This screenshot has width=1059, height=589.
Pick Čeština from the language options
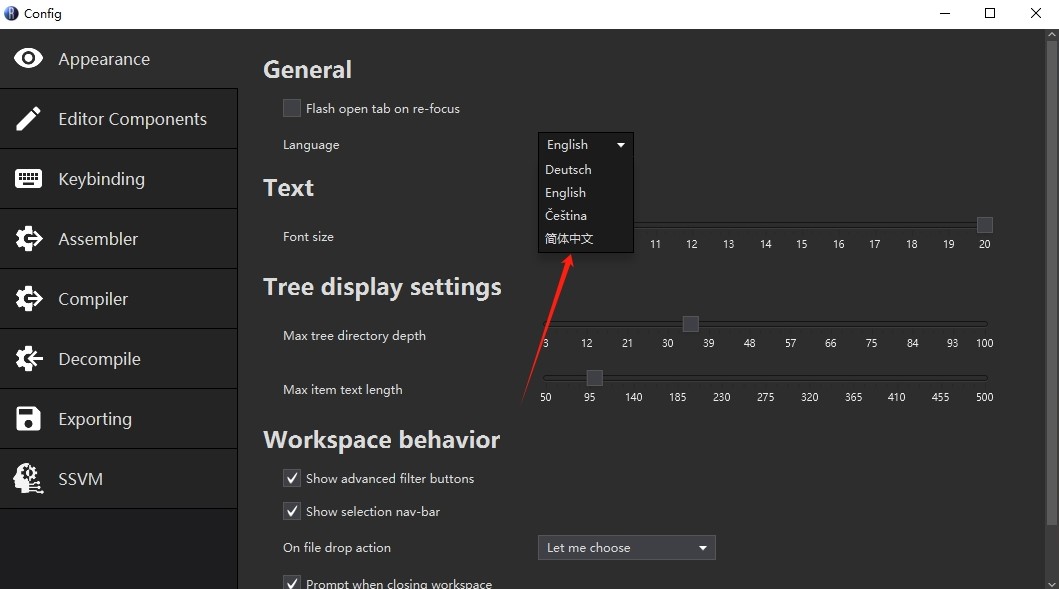[x=566, y=216]
